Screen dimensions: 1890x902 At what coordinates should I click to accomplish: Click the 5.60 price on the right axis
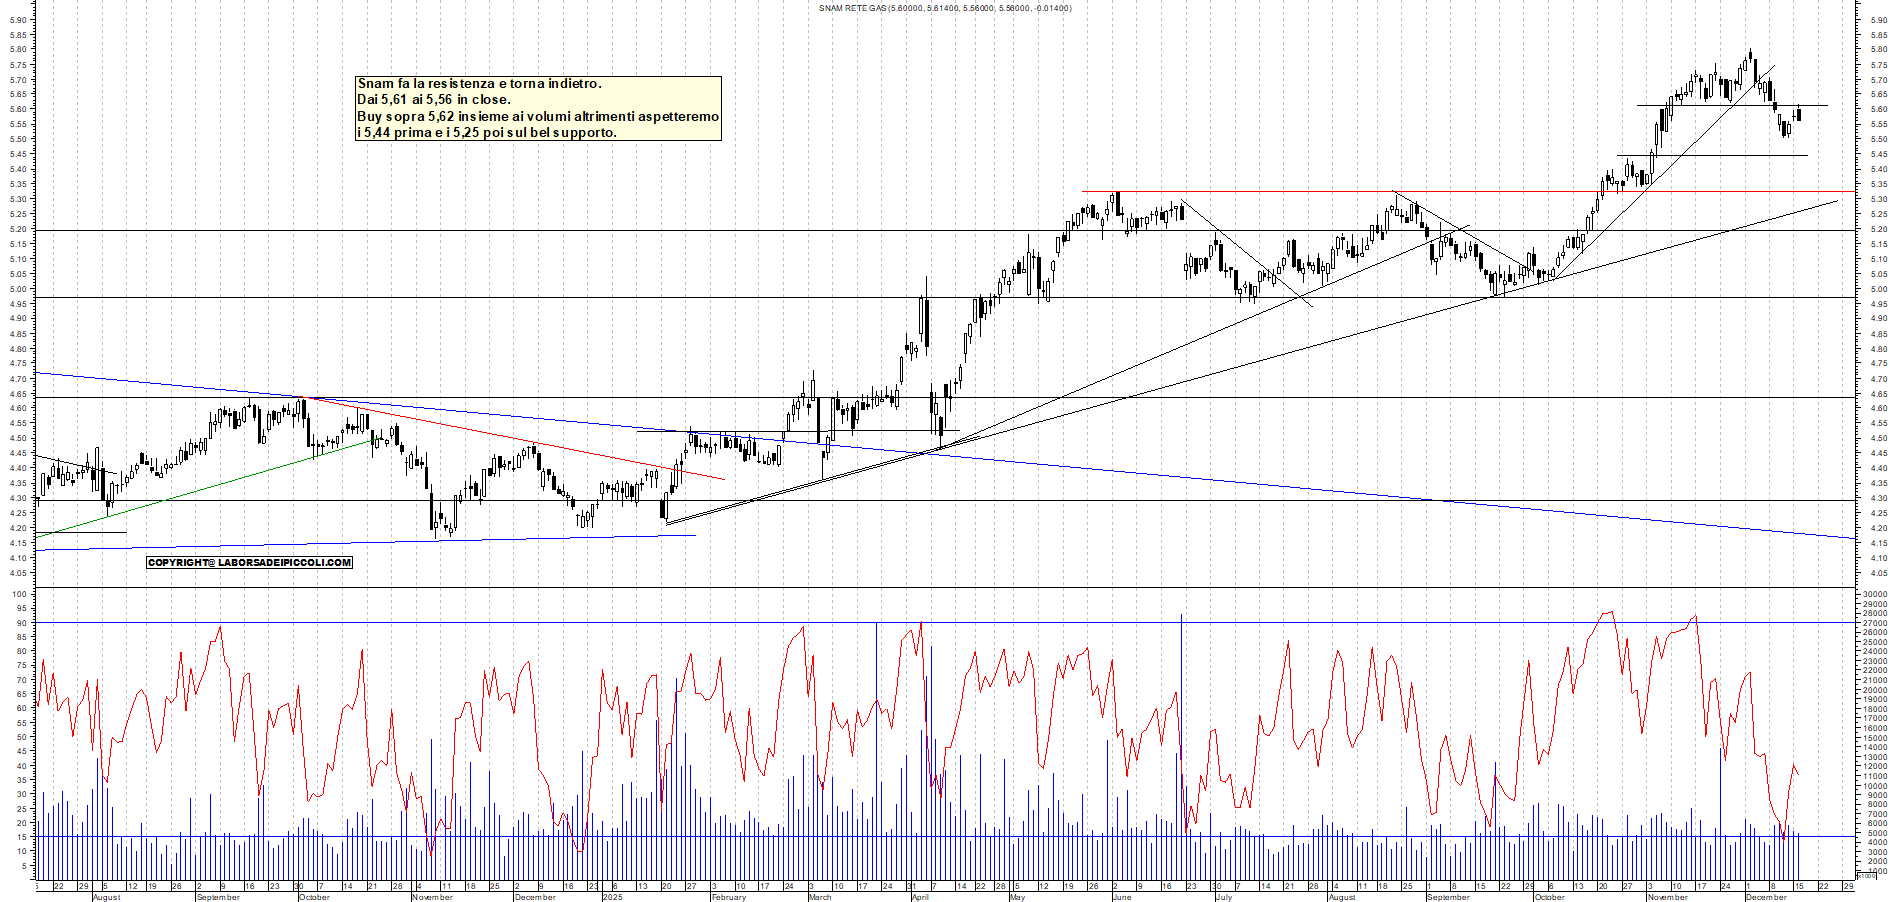point(1879,109)
